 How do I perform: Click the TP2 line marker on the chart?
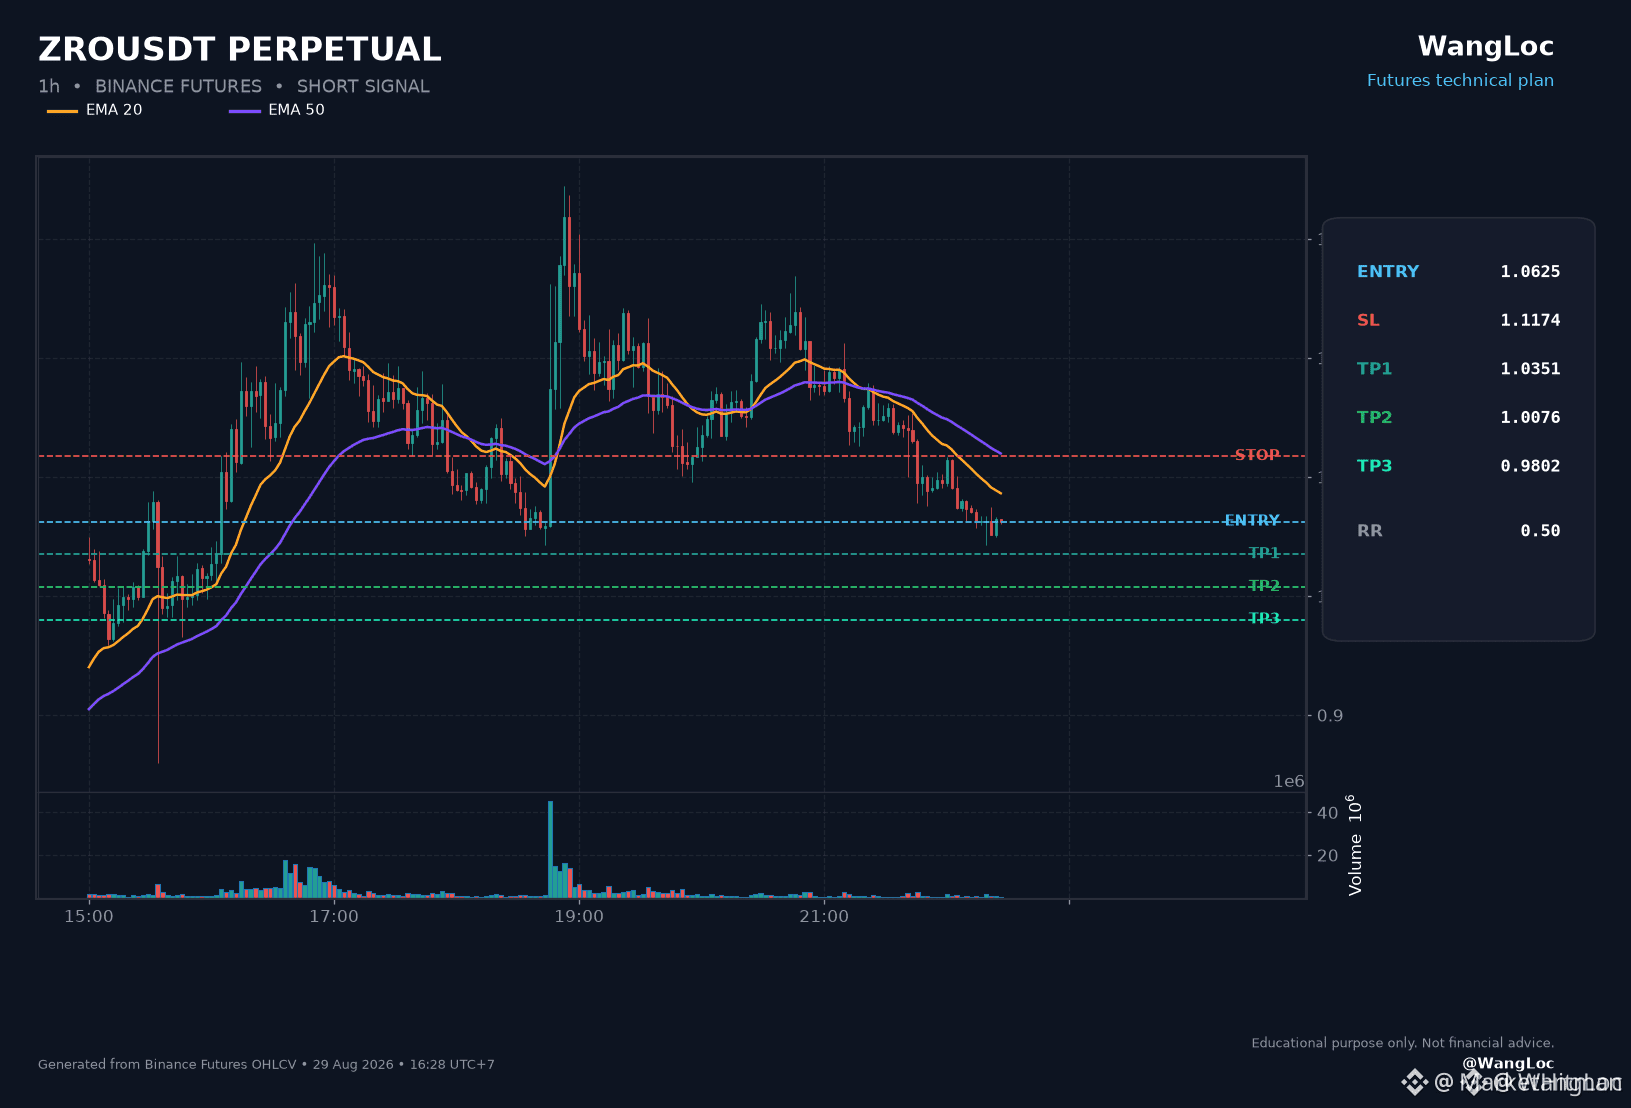1264,586
